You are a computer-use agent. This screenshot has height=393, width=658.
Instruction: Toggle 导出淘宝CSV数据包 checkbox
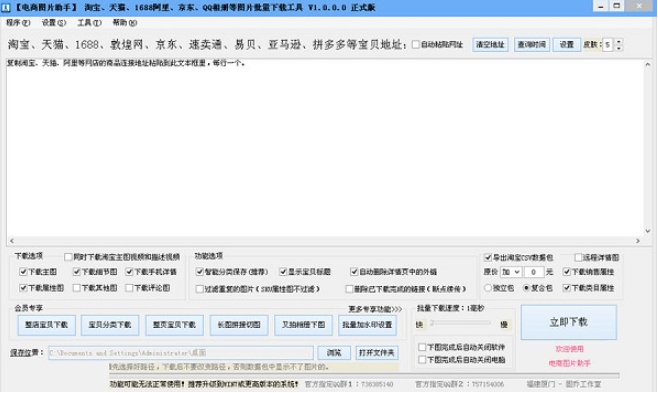(488, 257)
